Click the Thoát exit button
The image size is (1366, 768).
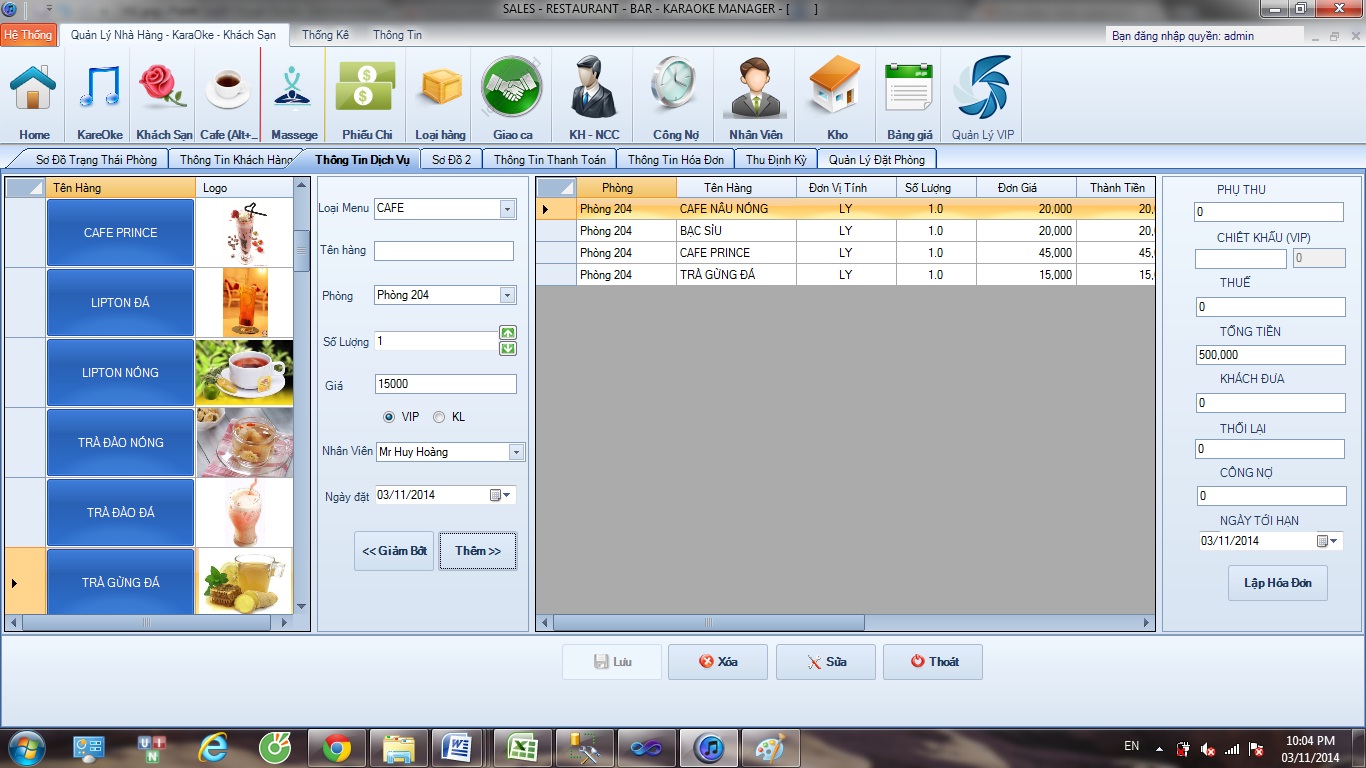933,662
